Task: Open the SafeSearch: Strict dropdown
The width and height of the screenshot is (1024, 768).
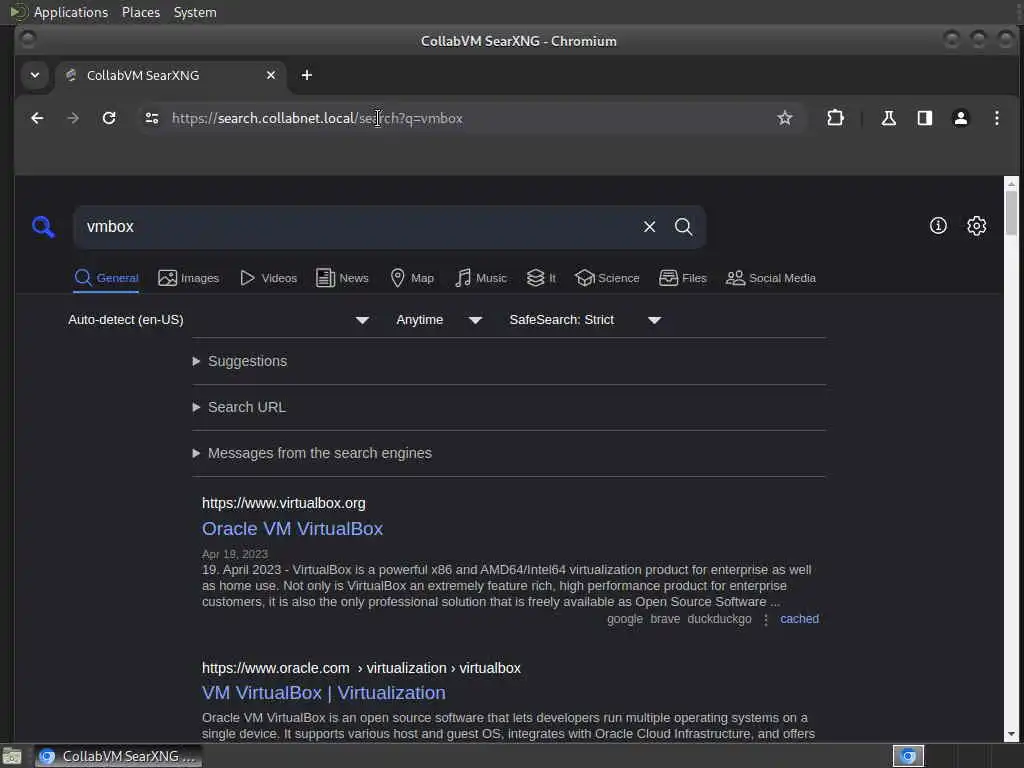Action: click(585, 320)
